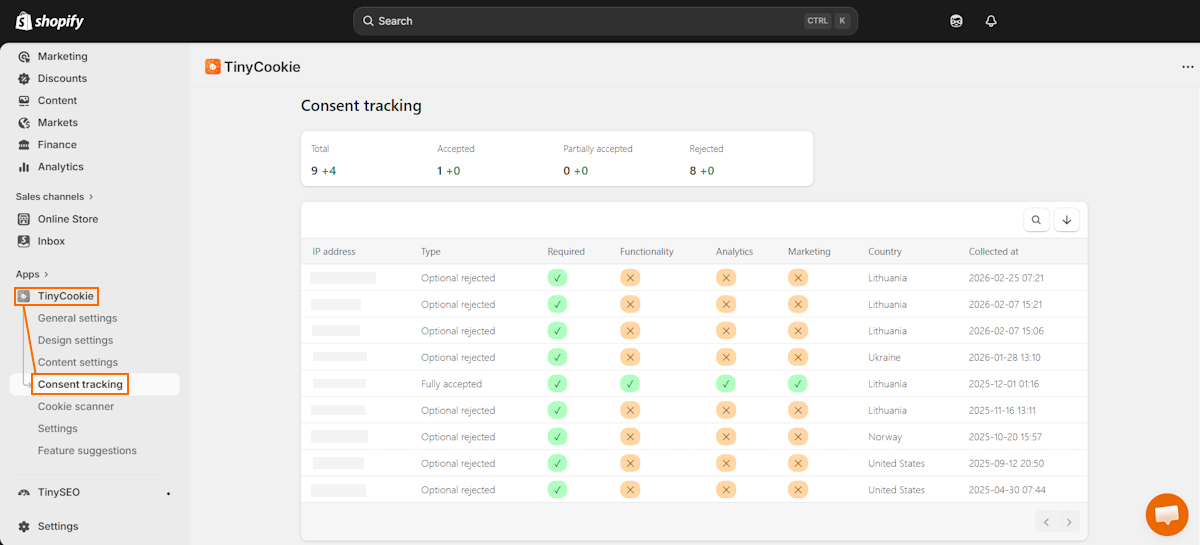Screen dimensions: 1200x545
Task: Open the TinyCookie three-dot menu
Action: tap(1188, 67)
